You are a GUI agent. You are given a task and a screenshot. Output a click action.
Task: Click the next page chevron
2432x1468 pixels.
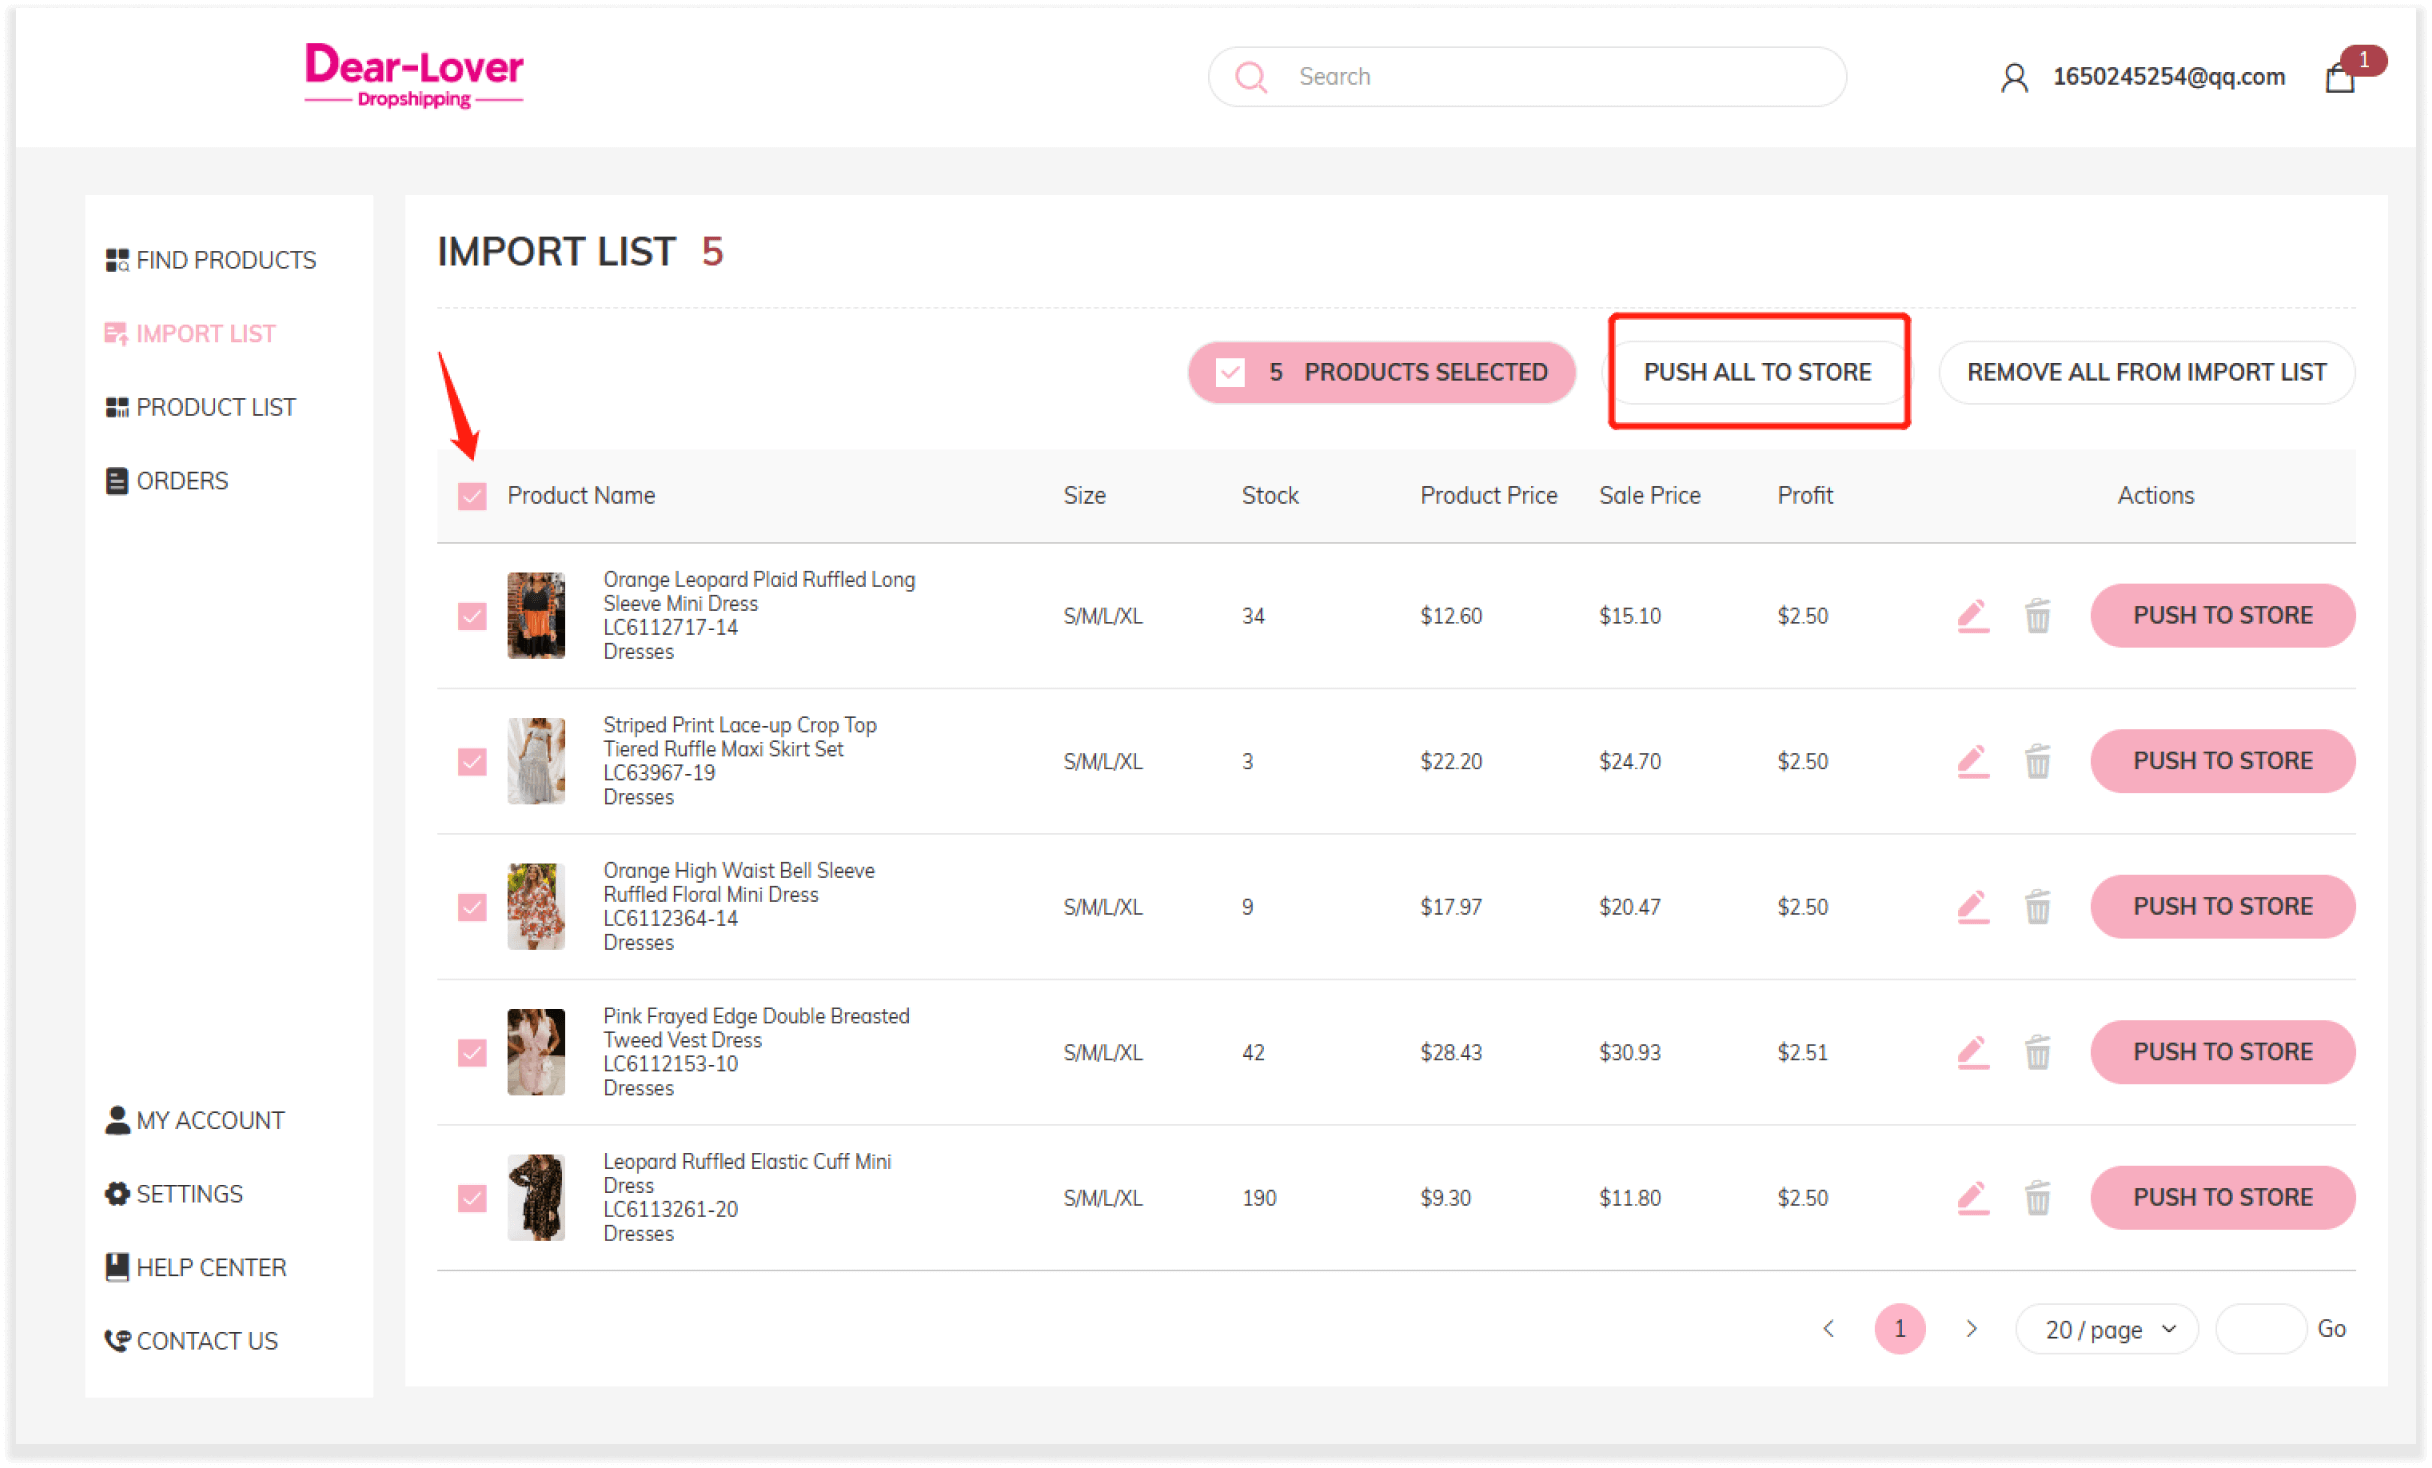coord(1971,1328)
